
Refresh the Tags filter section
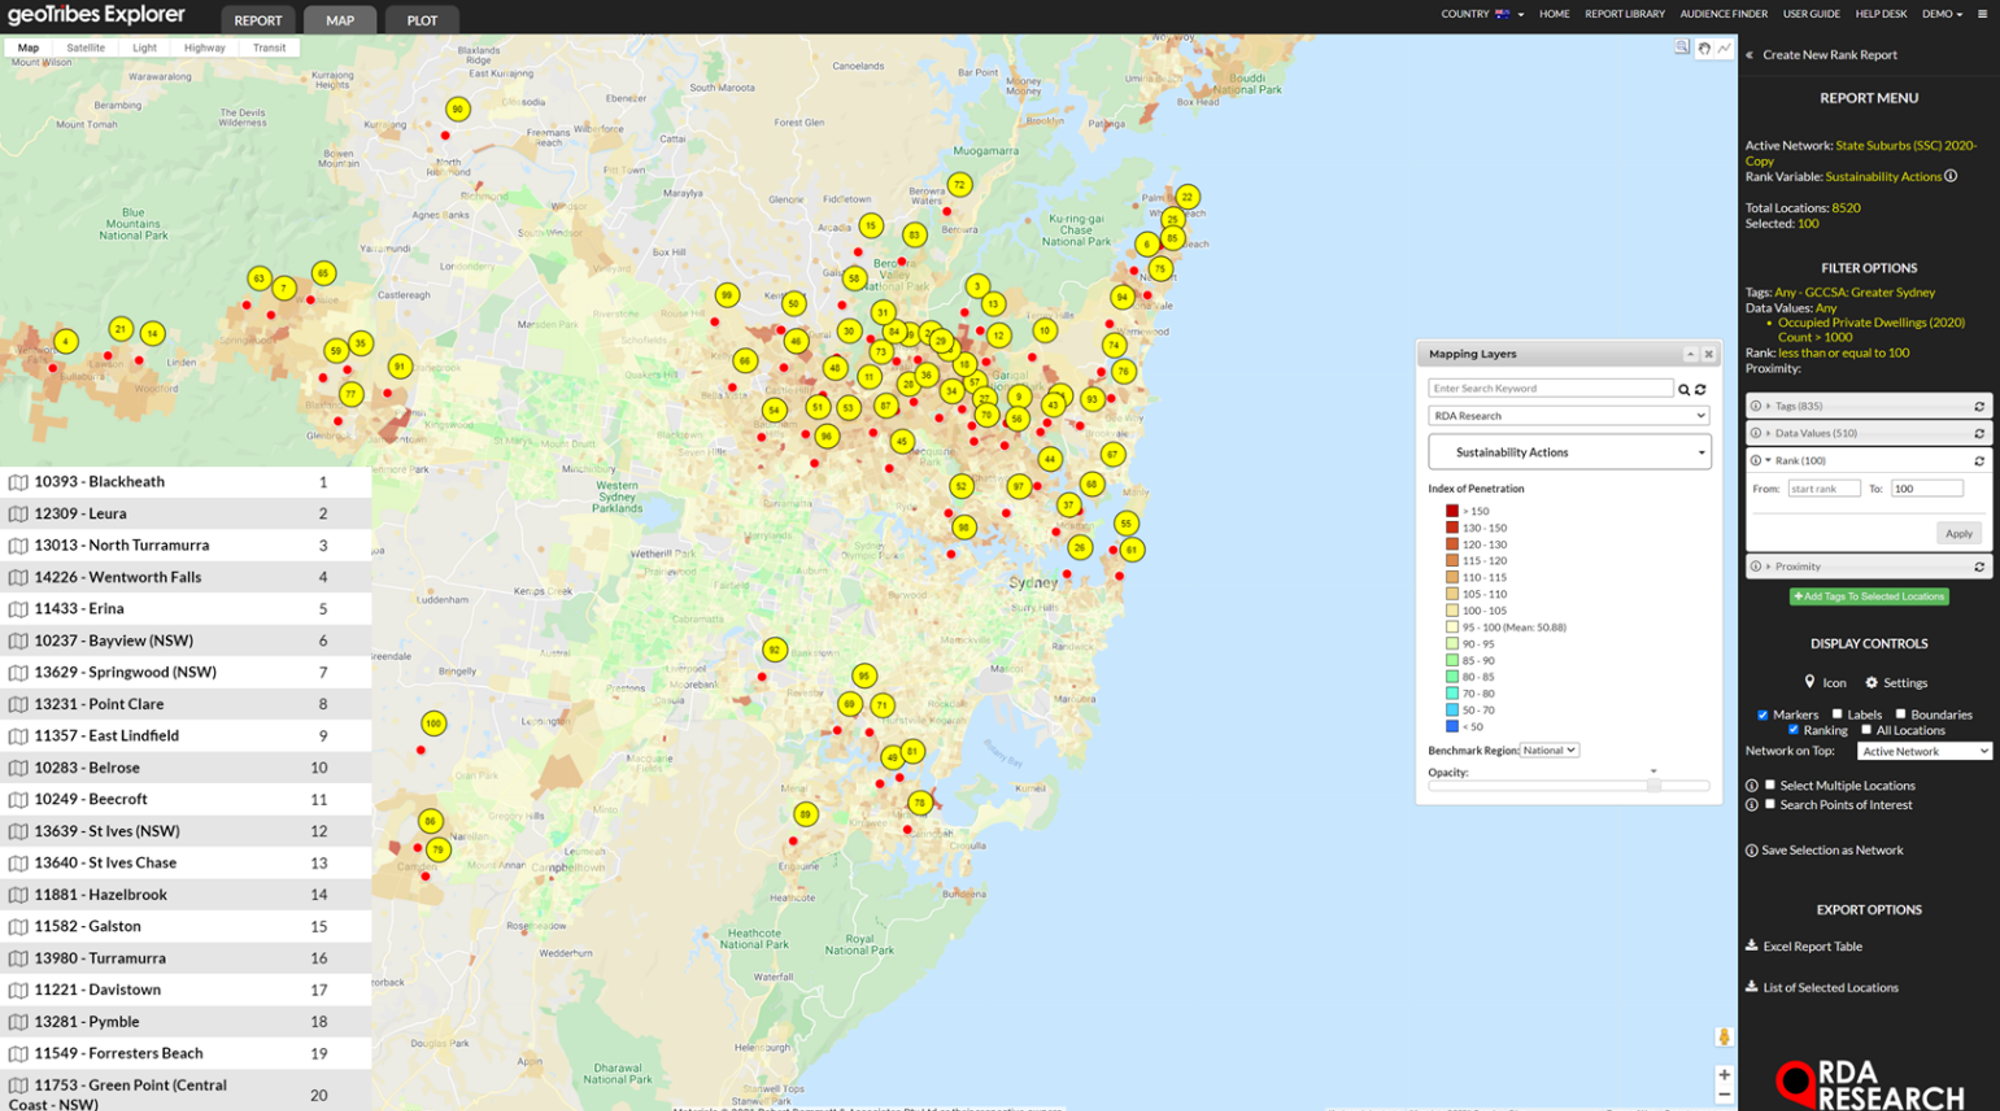click(x=1979, y=406)
